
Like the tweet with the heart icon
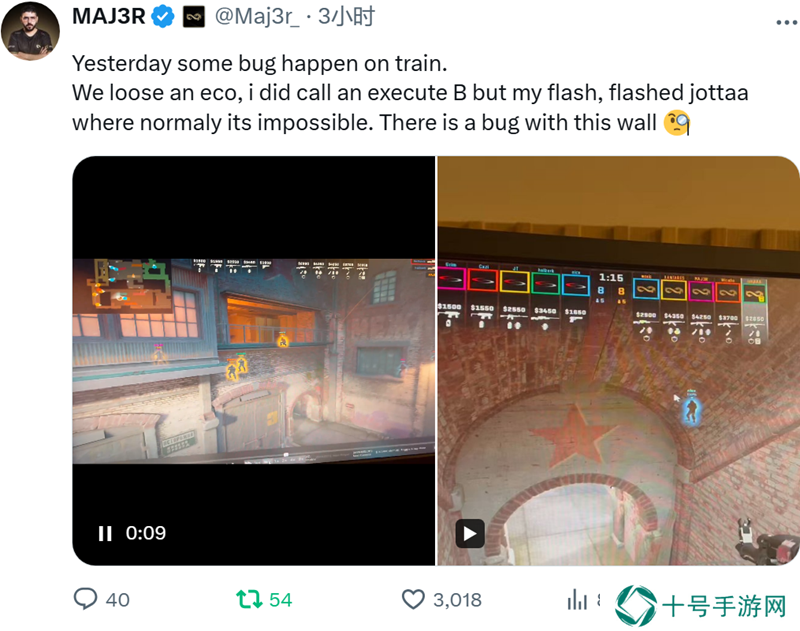[x=413, y=599]
